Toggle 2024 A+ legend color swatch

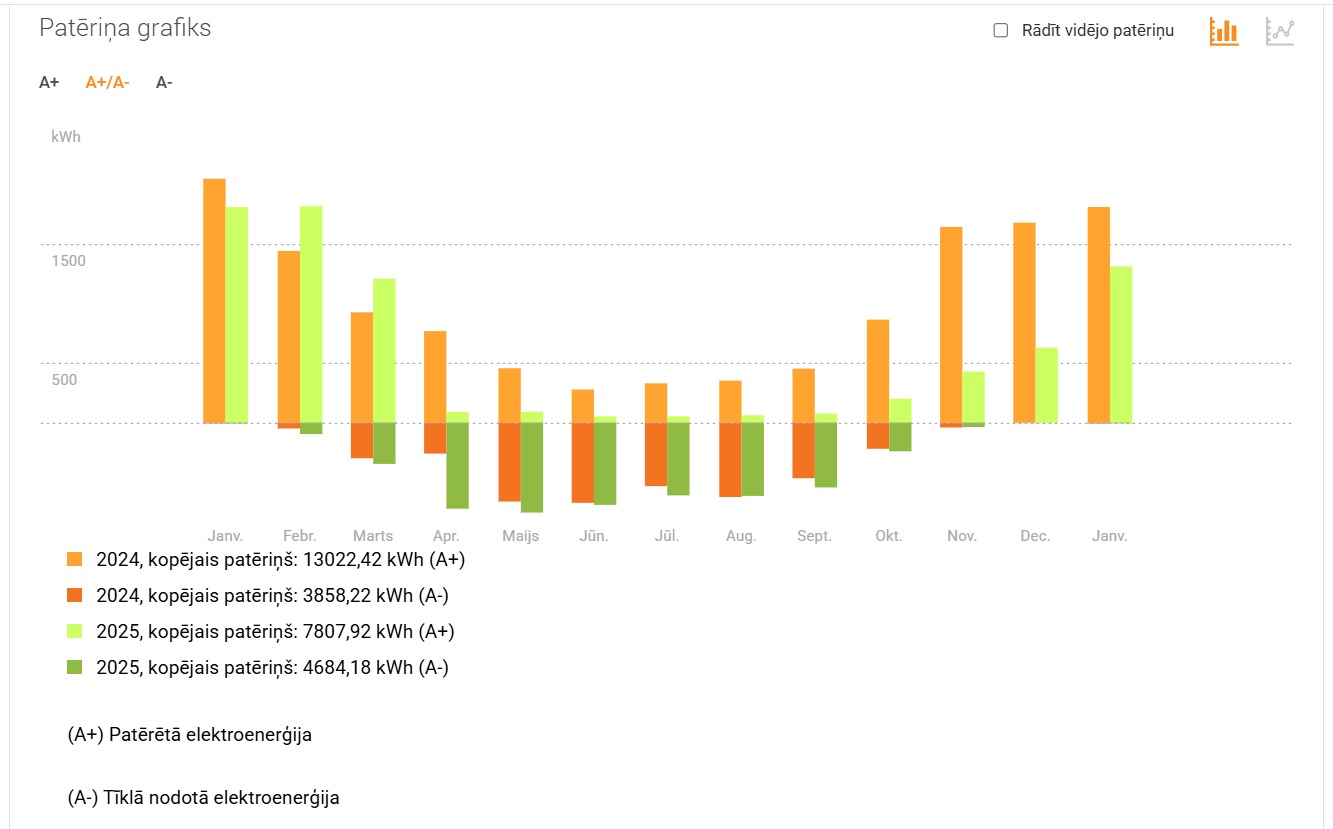tap(75, 560)
